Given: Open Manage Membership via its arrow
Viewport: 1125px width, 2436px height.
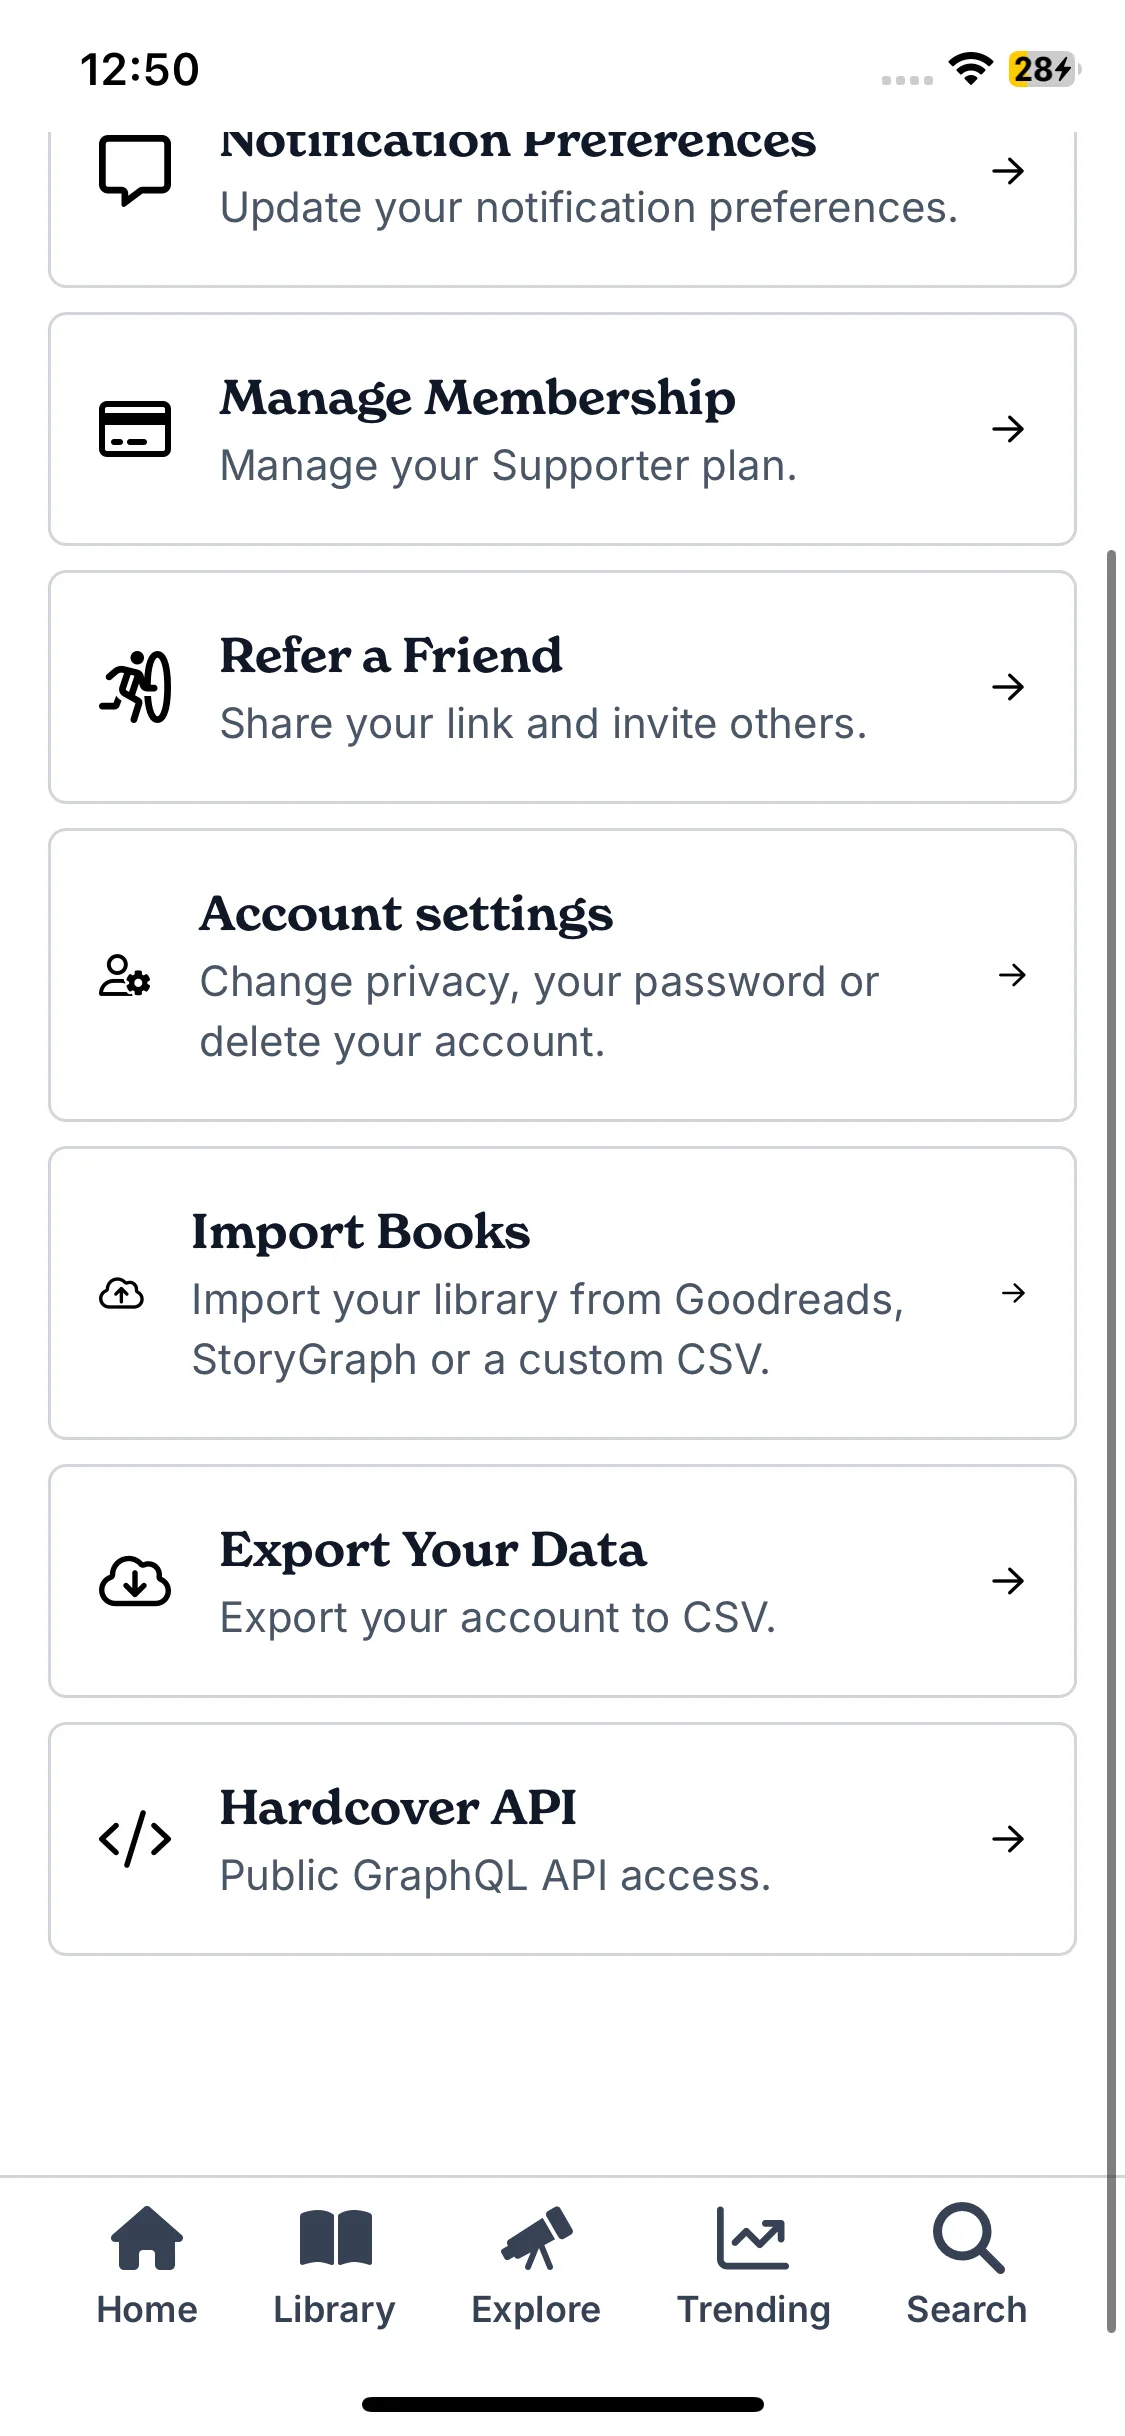Looking at the screenshot, I should (1008, 429).
